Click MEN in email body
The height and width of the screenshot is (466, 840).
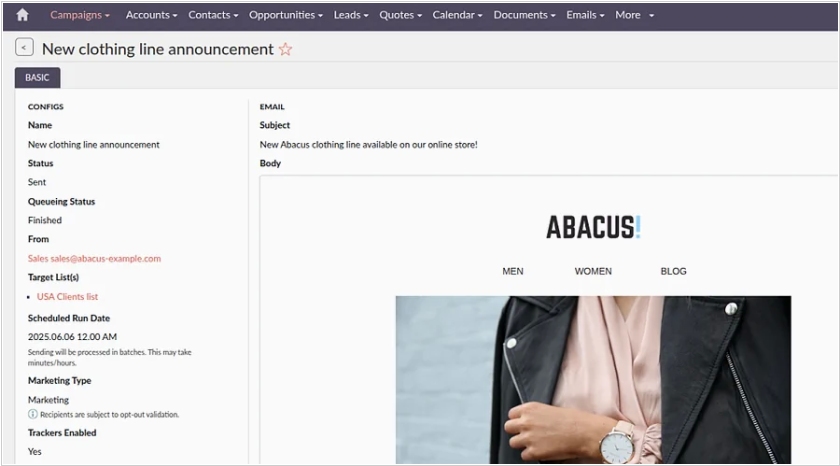click(513, 271)
